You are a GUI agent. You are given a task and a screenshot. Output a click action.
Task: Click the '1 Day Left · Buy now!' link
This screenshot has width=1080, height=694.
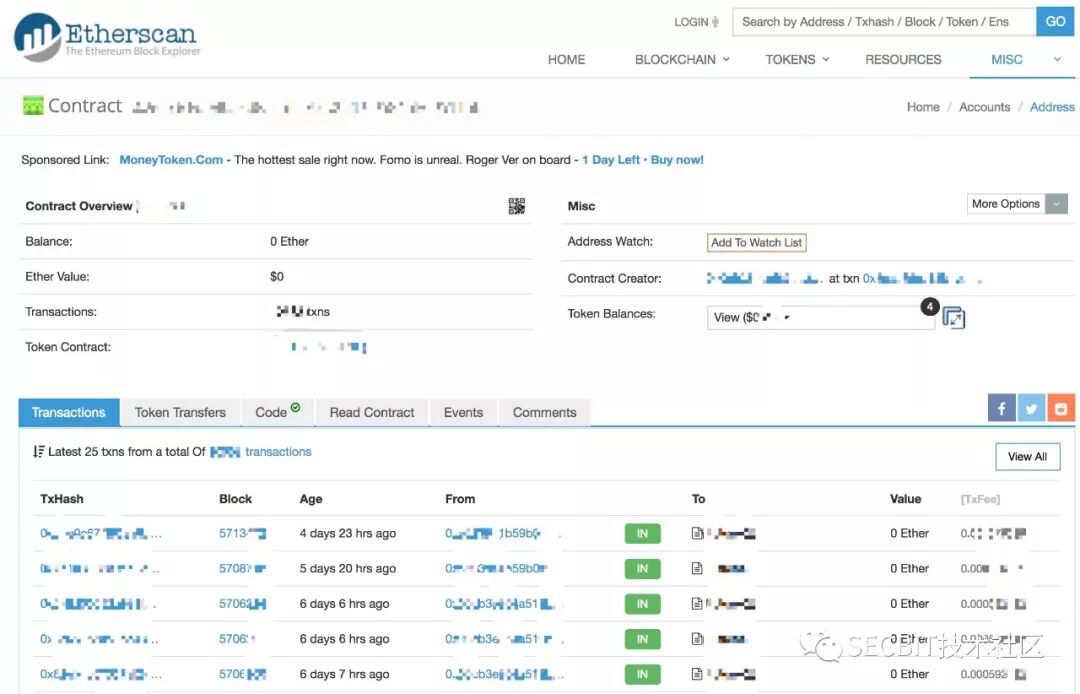[643, 160]
